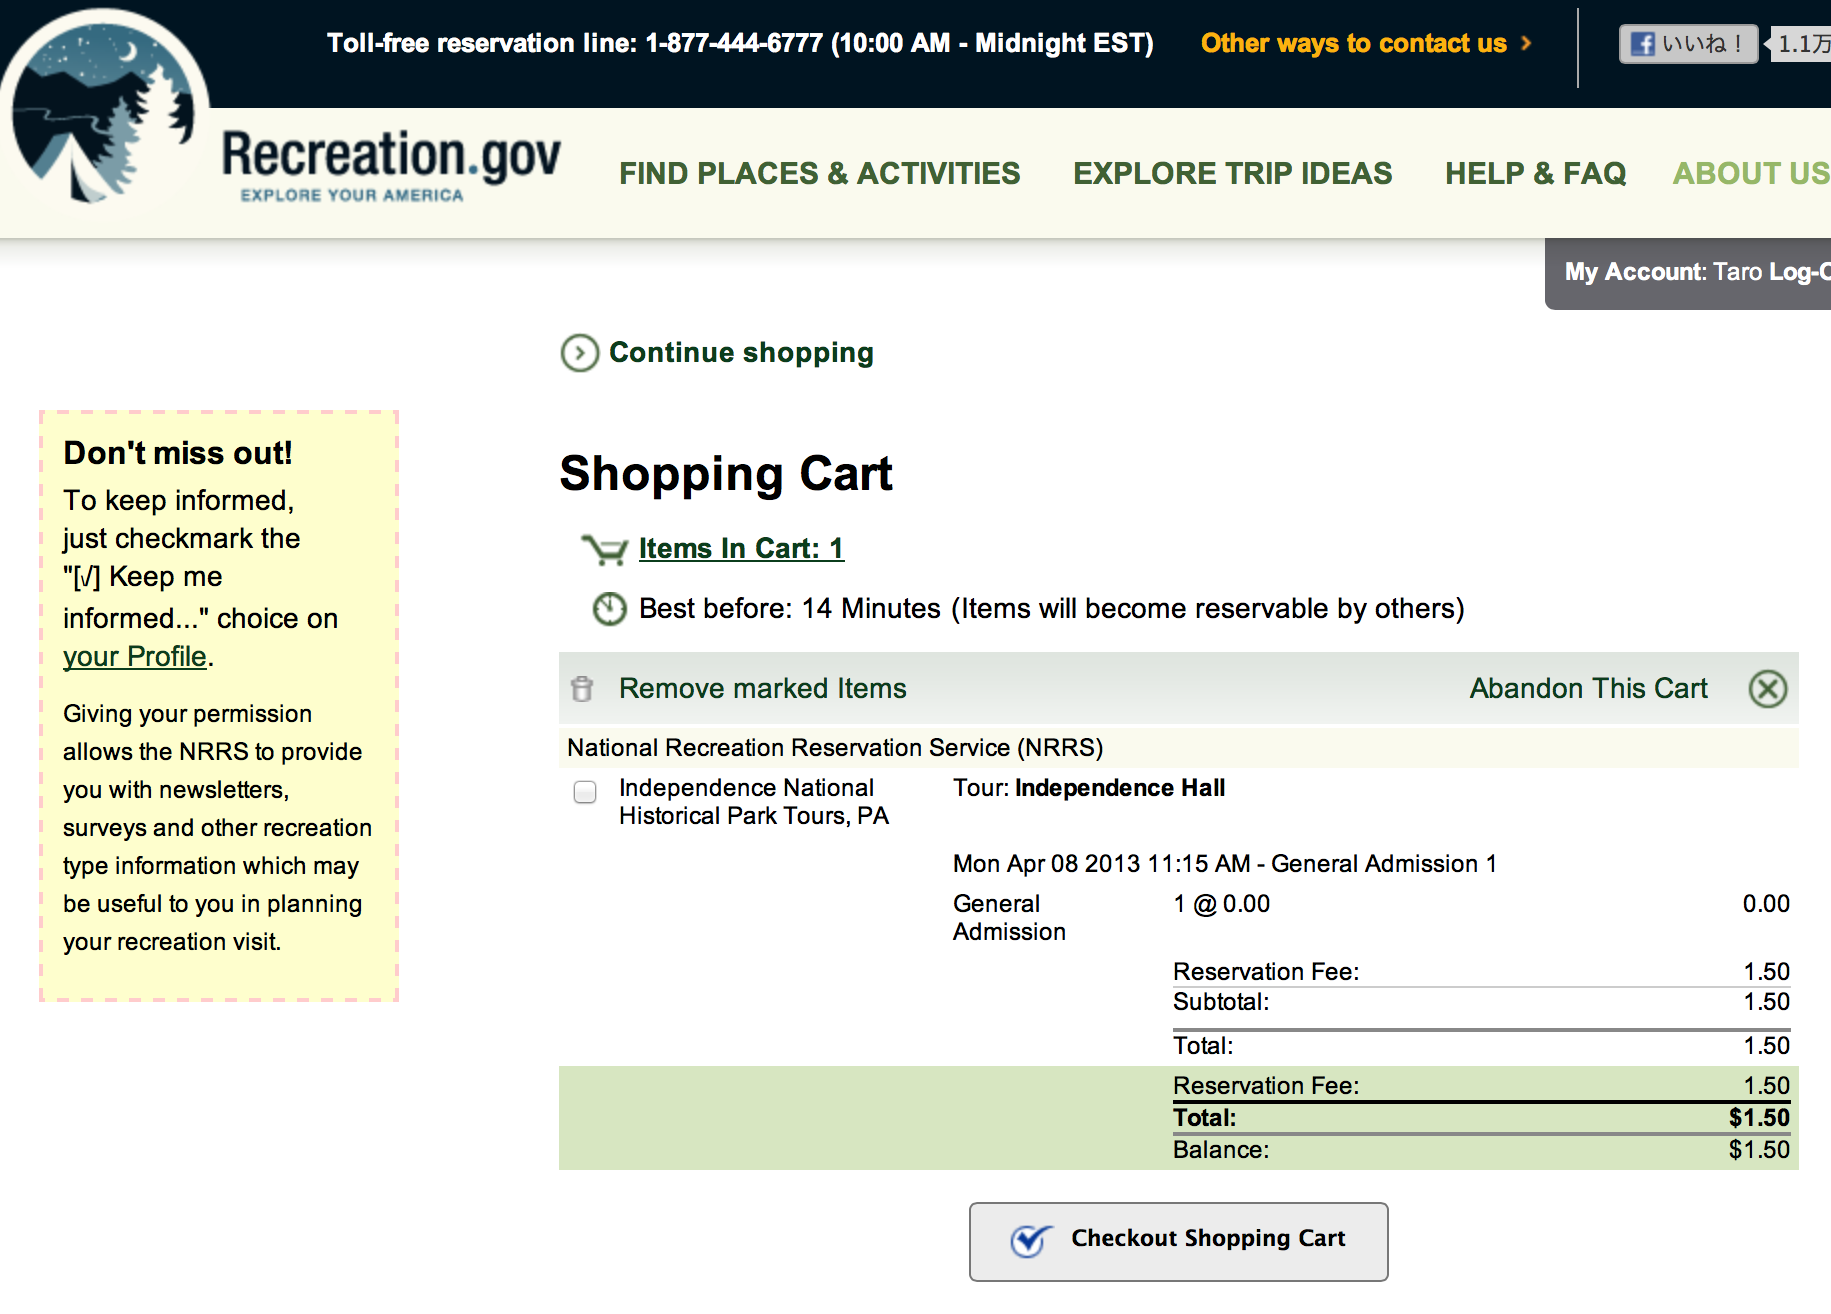Click the Tour: Independence Hall text
The height and width of the screenshot is (1314, 1831).
click(x=1089, y=788)
